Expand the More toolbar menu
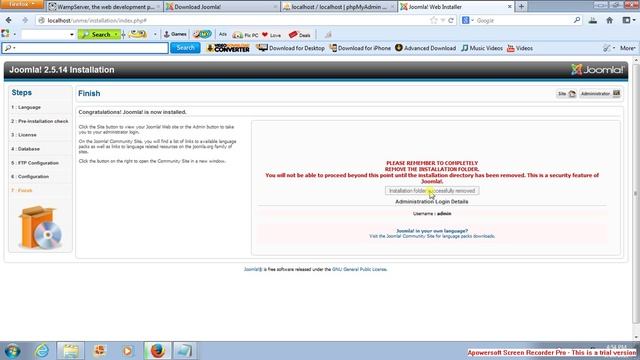640x360 pixels. point(628,48)
